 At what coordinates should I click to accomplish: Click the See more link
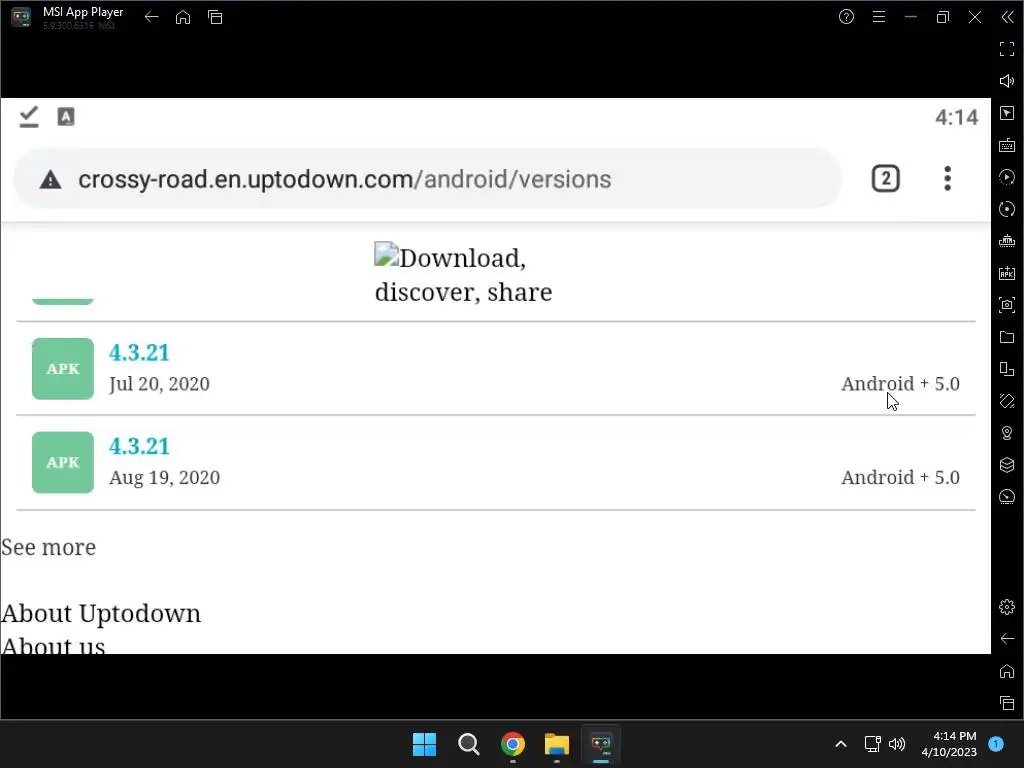(49, 547)
